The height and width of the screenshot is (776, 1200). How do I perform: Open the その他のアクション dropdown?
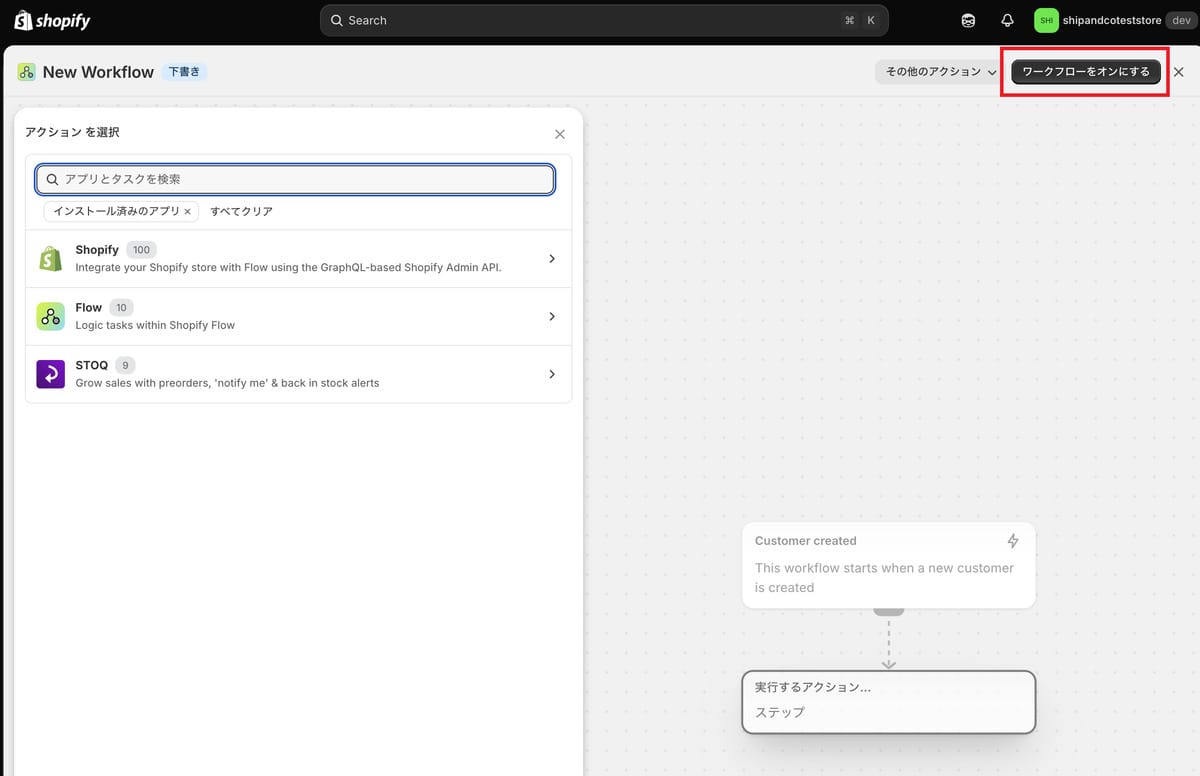click(940, 72)
